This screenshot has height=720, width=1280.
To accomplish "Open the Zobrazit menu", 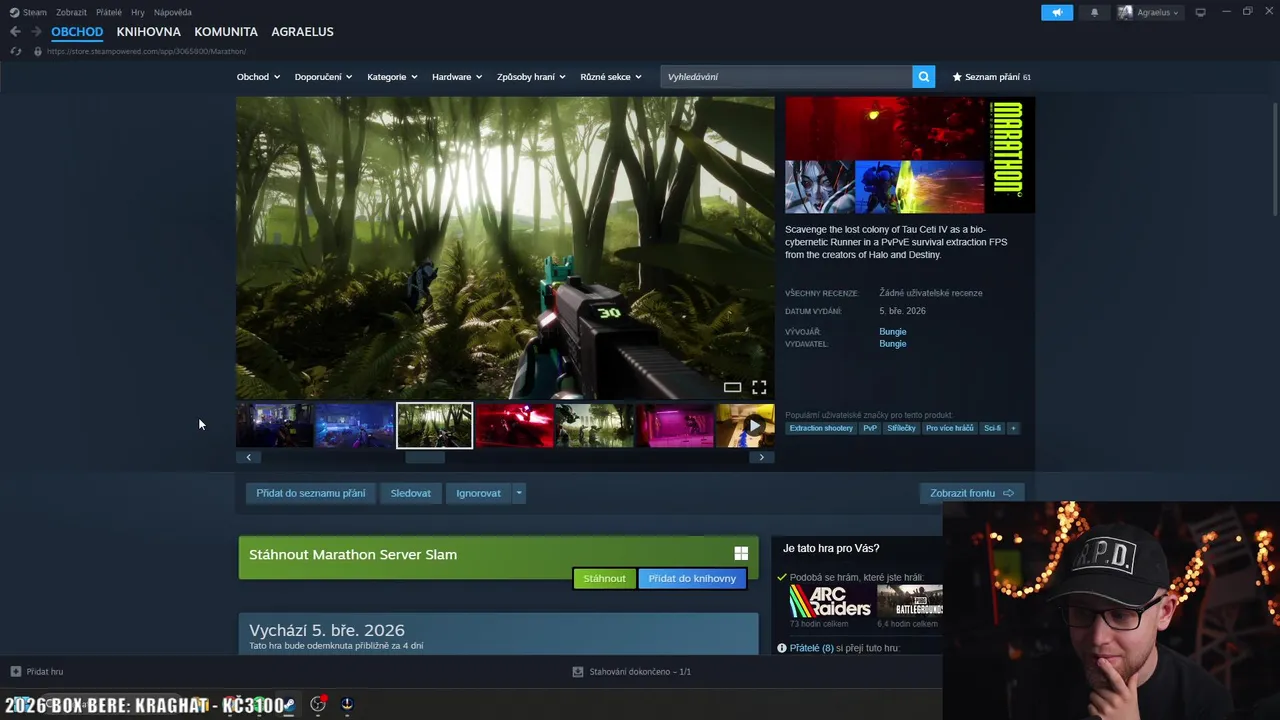I will point(71,13).
